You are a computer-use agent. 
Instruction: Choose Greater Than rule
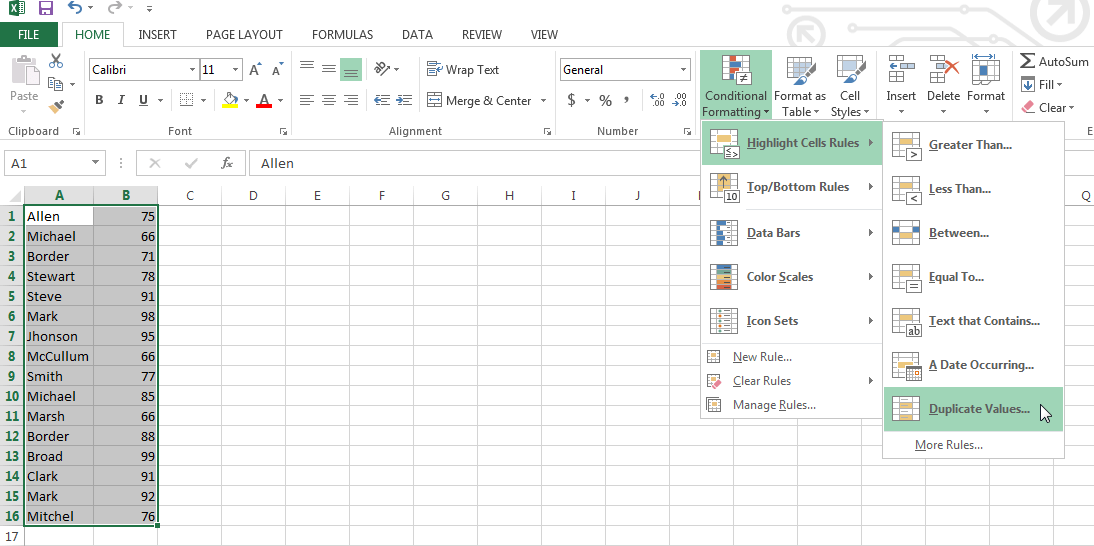[x=973, y=145]
